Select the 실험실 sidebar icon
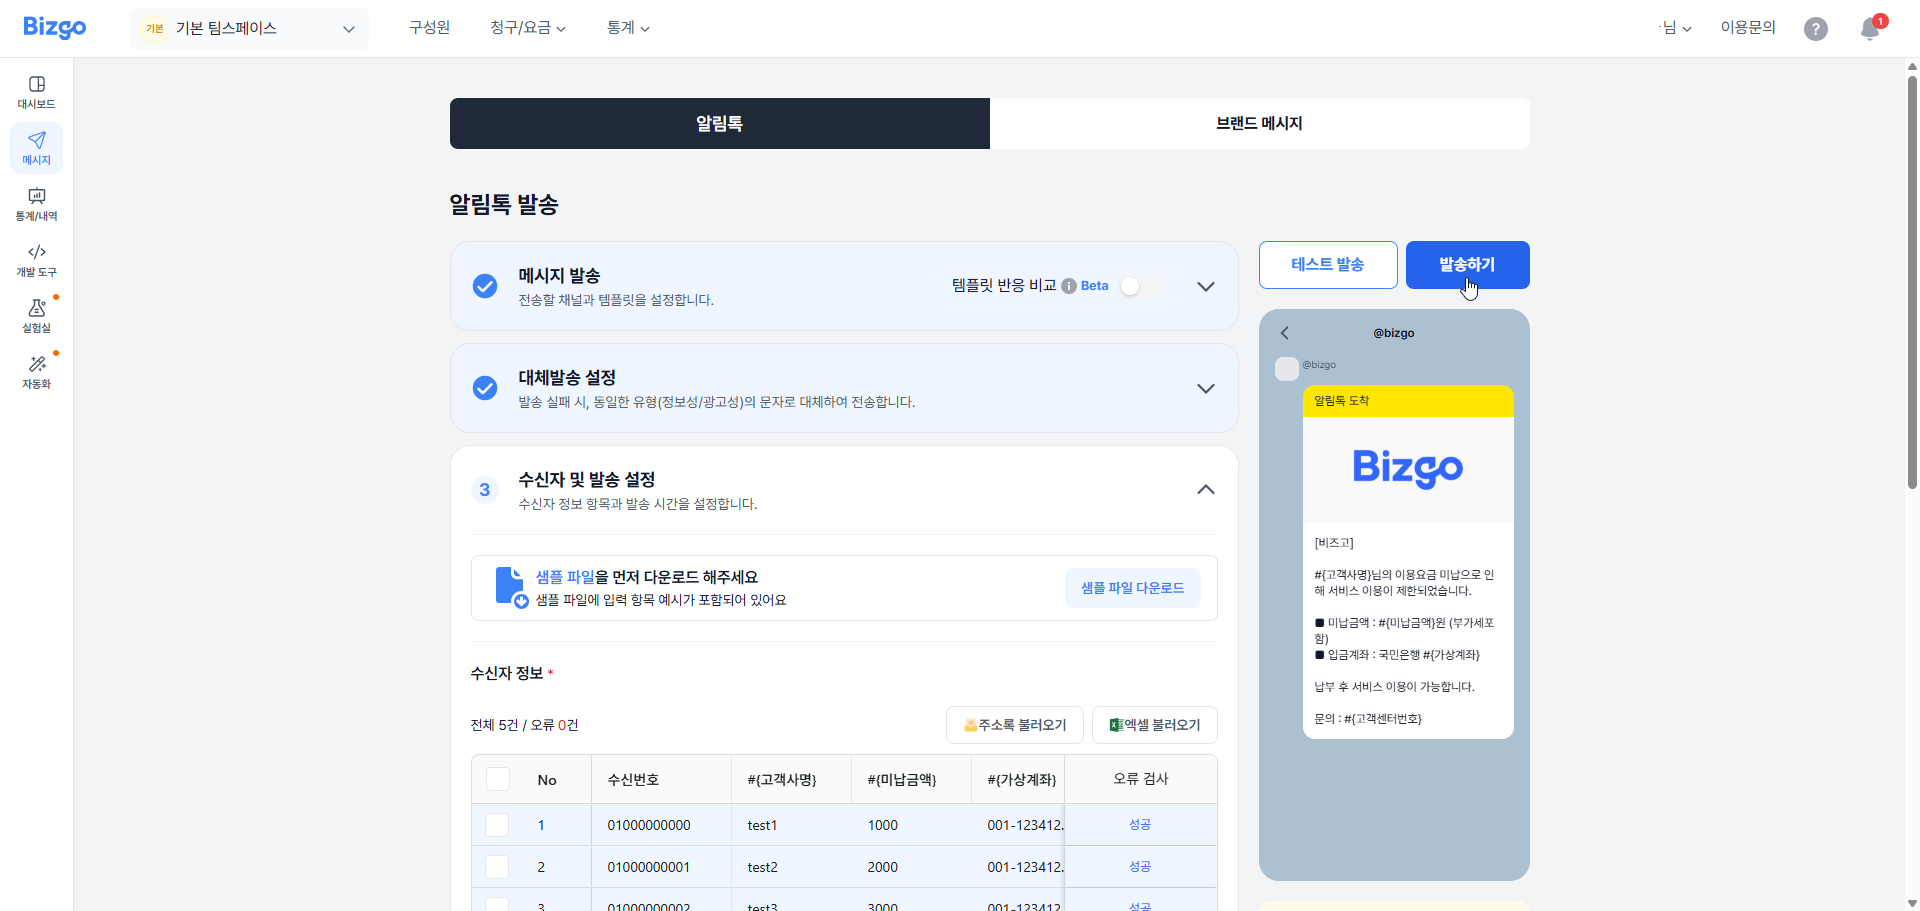Image resolution: width=1920 pixels, height=911 pixels. click(36, 315)
